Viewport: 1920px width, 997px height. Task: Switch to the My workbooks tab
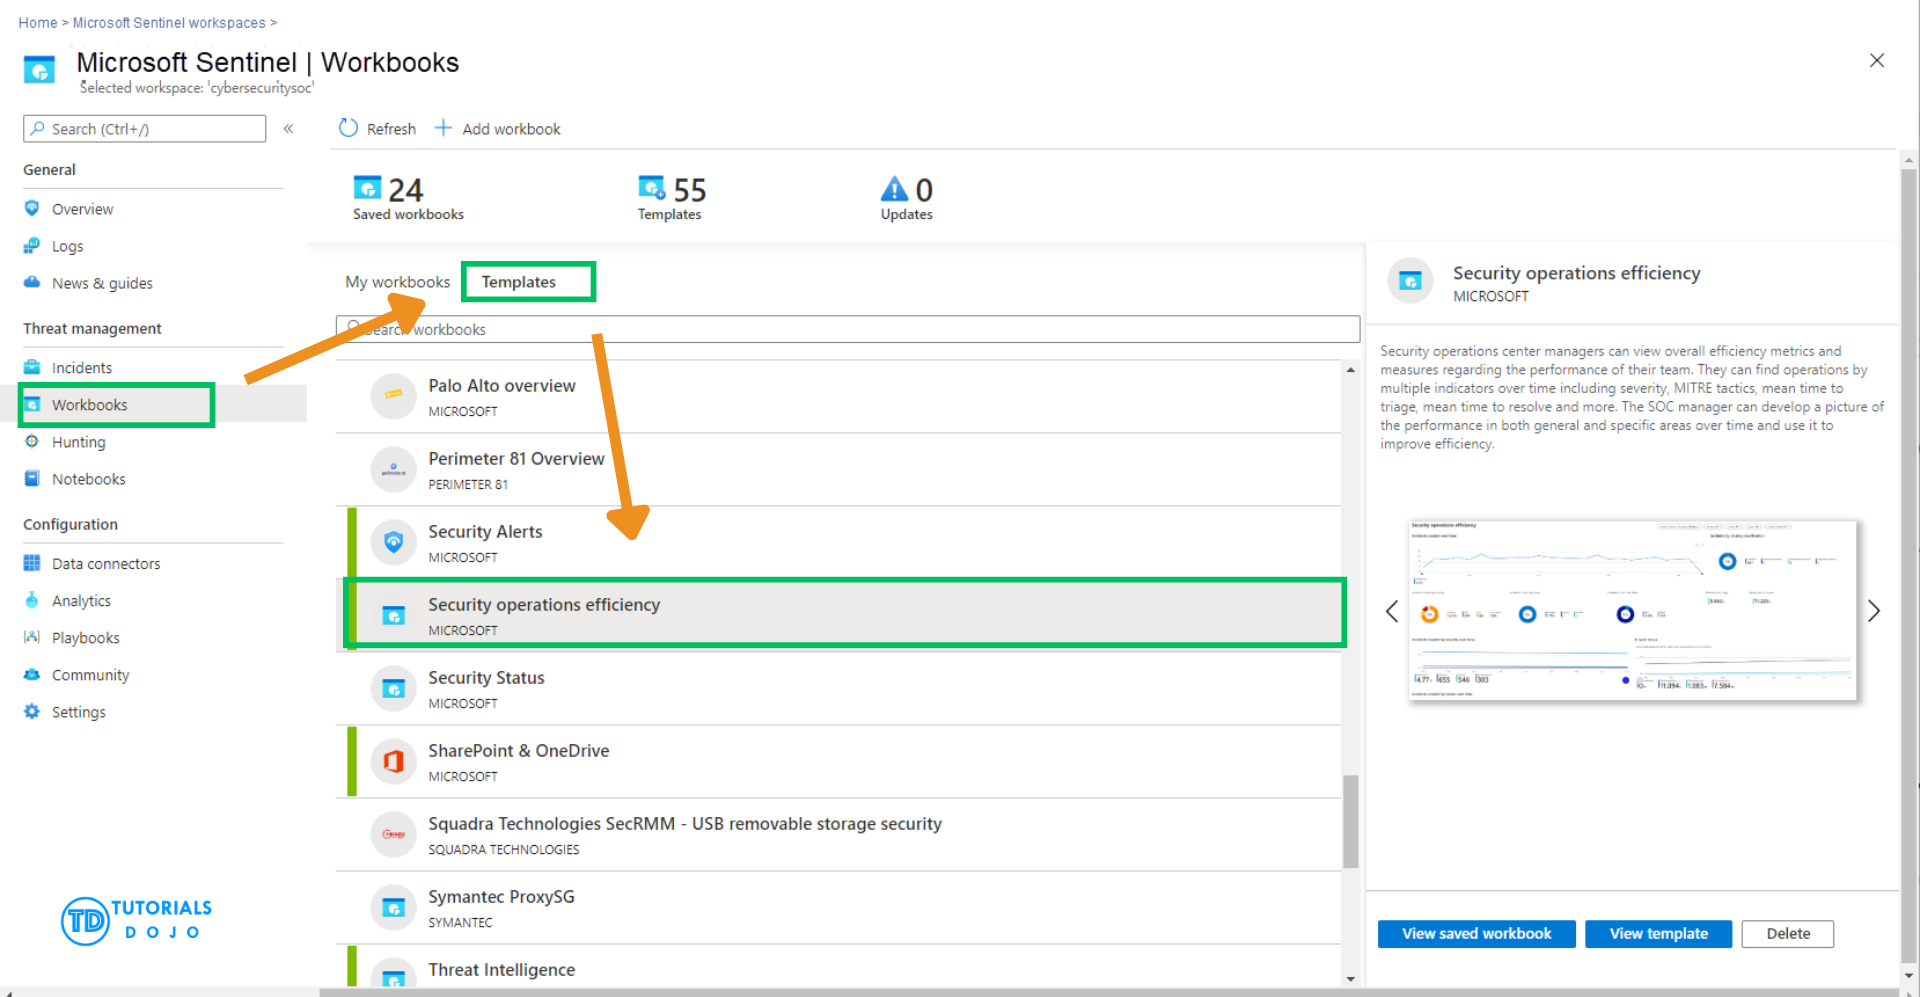coord(397,282)
